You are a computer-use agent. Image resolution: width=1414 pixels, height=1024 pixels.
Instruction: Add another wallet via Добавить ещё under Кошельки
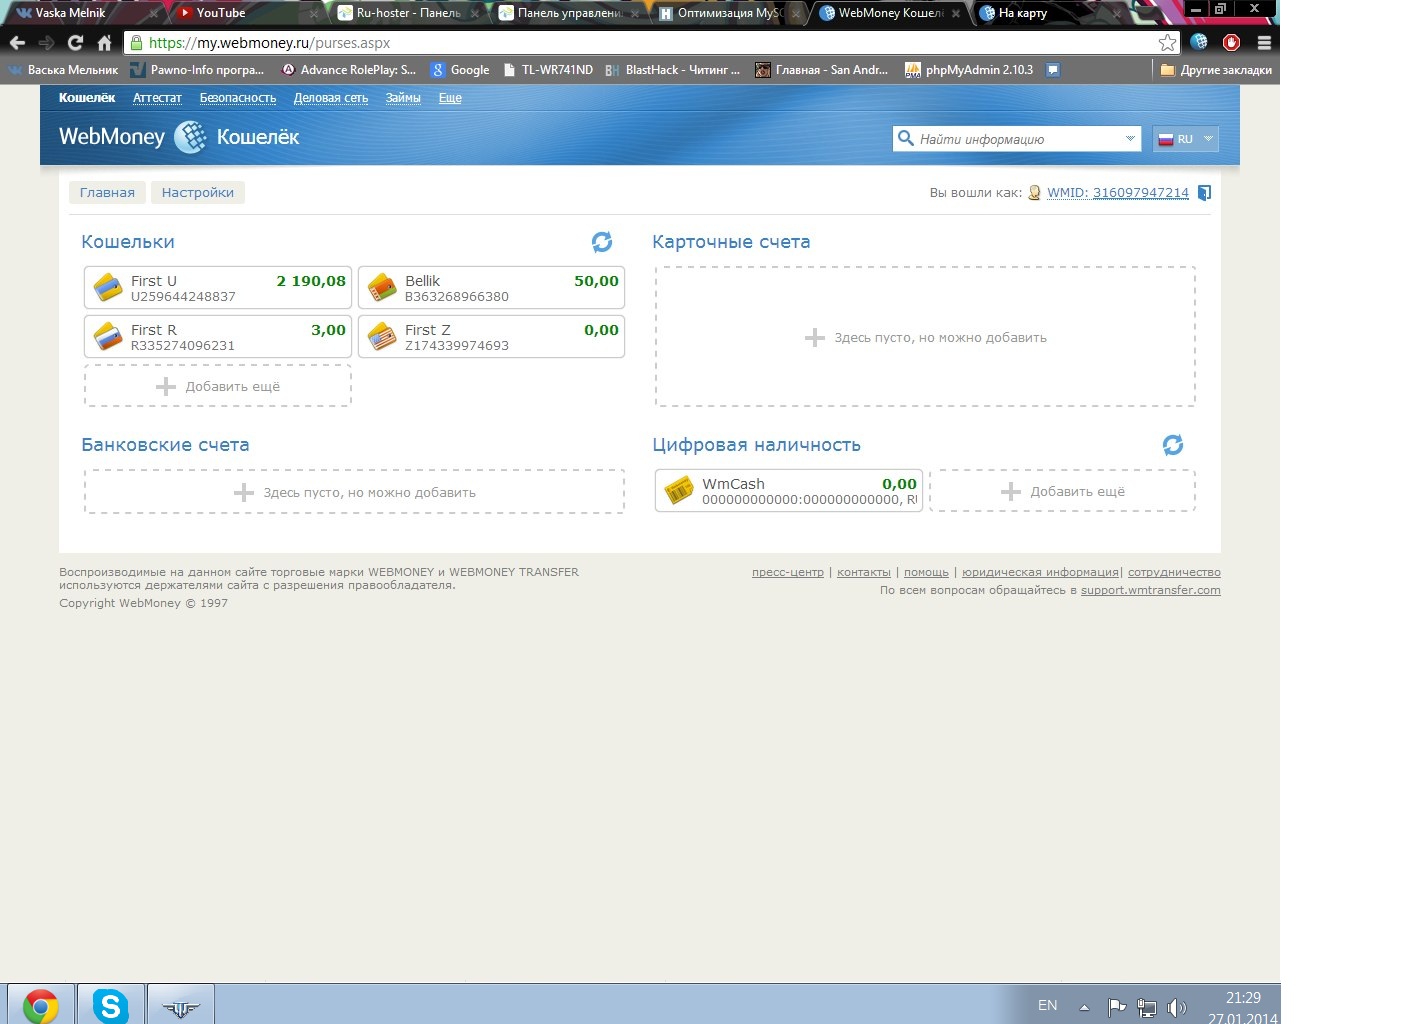coord(218,386)
